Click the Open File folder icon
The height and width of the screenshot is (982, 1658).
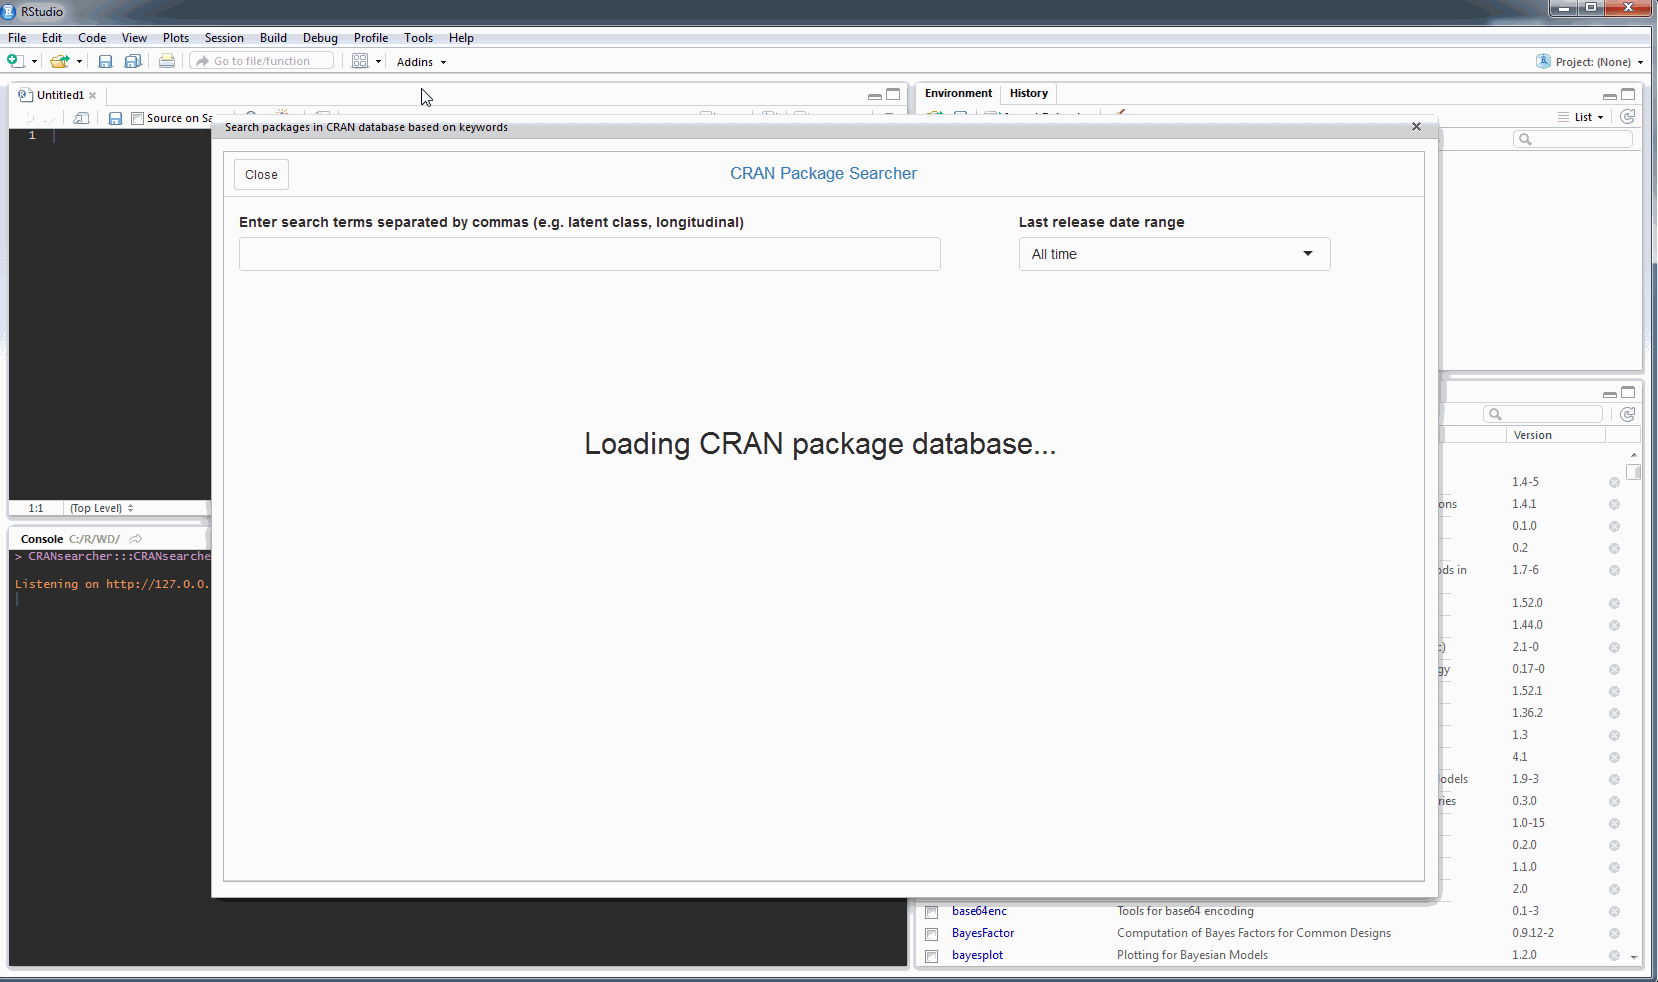pyautogui.click(x=60, y=61)
